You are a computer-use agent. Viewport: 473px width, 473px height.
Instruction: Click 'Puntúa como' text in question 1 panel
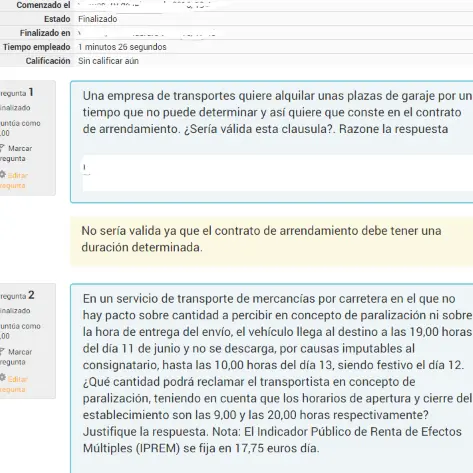click(x=20, y=123)
